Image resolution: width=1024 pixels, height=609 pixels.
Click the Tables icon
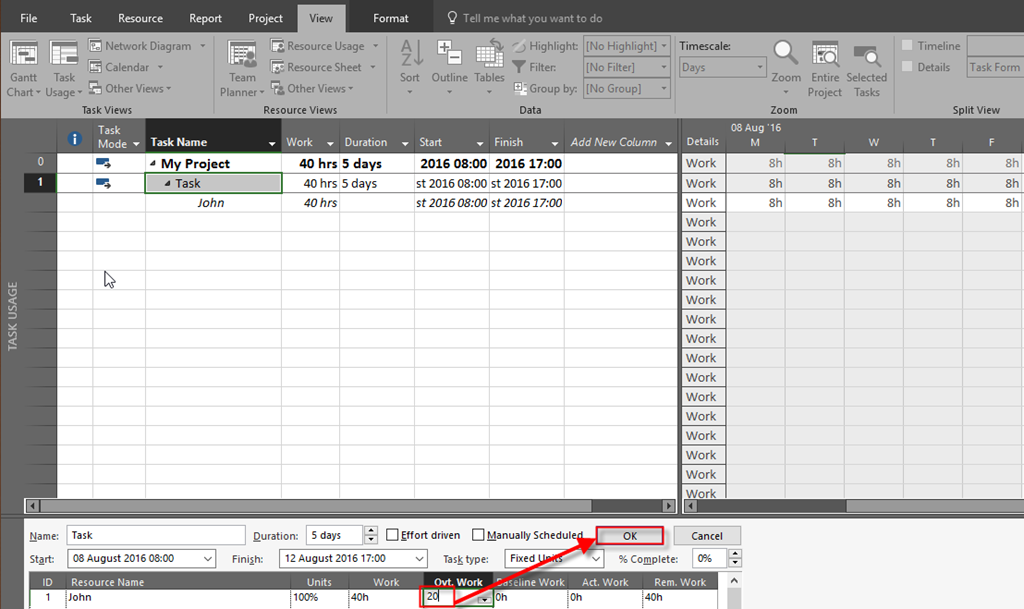pyautogui.click(x=489, y=56)
